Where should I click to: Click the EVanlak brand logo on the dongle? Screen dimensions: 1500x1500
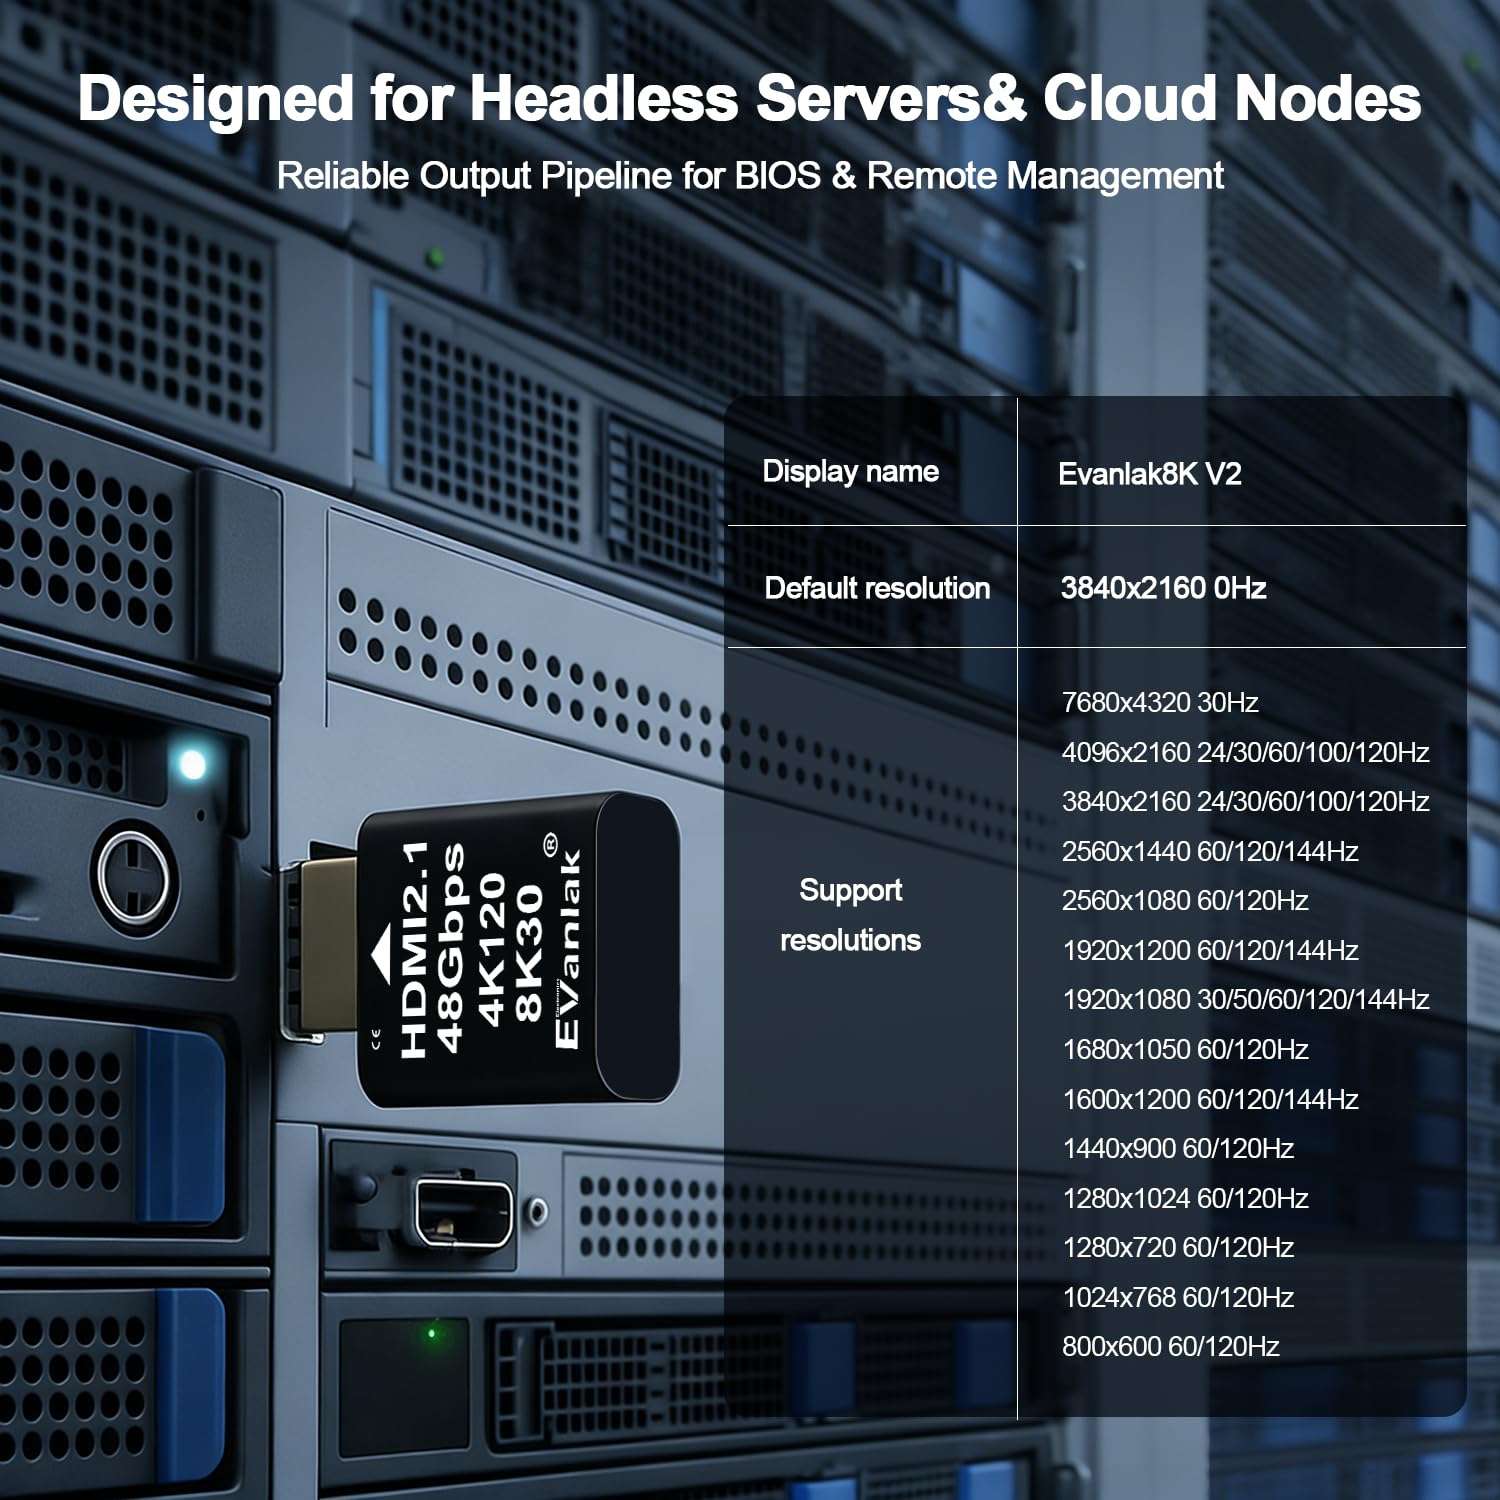(x=566, y=948)
